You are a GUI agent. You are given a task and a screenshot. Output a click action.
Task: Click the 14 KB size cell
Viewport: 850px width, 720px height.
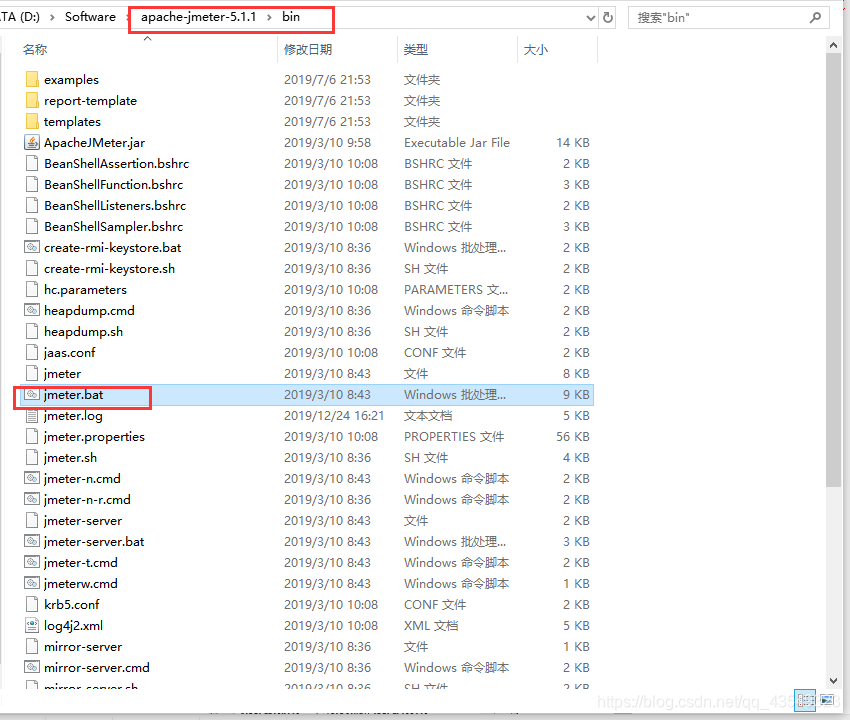[572, 143]
